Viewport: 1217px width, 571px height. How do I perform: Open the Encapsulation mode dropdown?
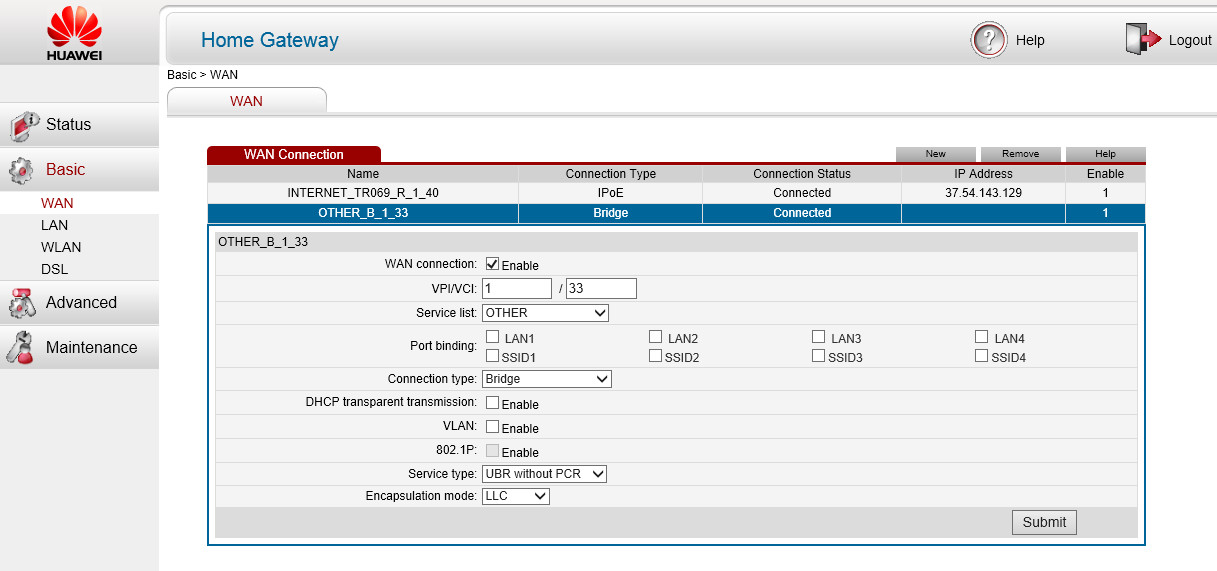pos(516,495)
